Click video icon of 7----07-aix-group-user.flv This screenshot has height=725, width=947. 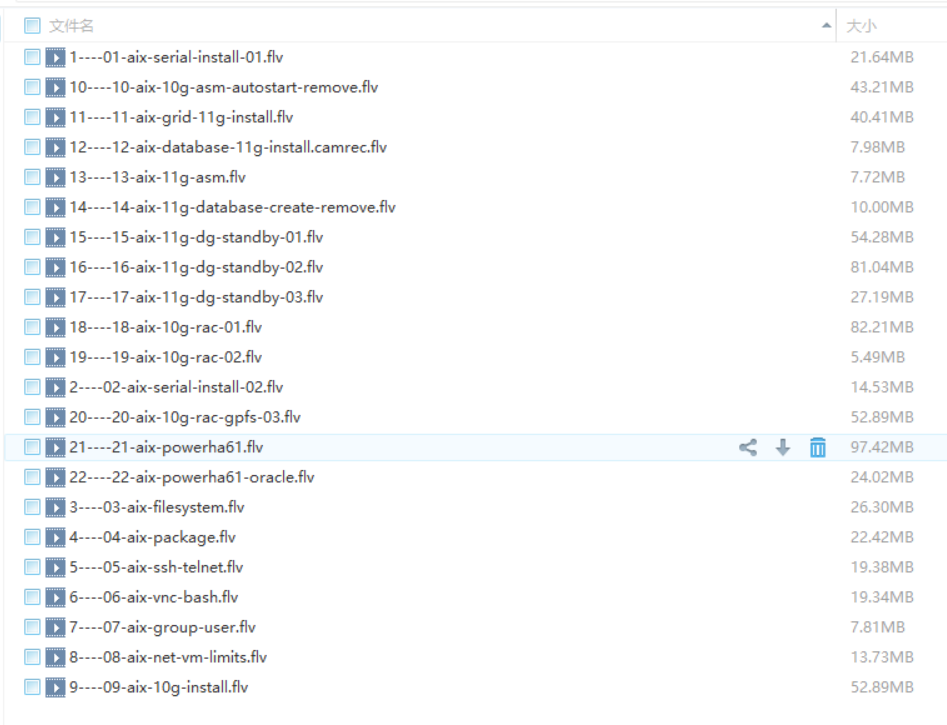(x=56, y=628)
